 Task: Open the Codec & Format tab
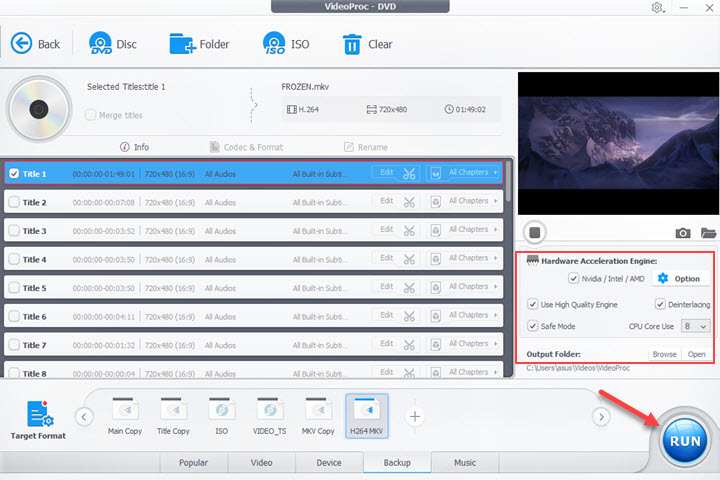coord(247,147)
